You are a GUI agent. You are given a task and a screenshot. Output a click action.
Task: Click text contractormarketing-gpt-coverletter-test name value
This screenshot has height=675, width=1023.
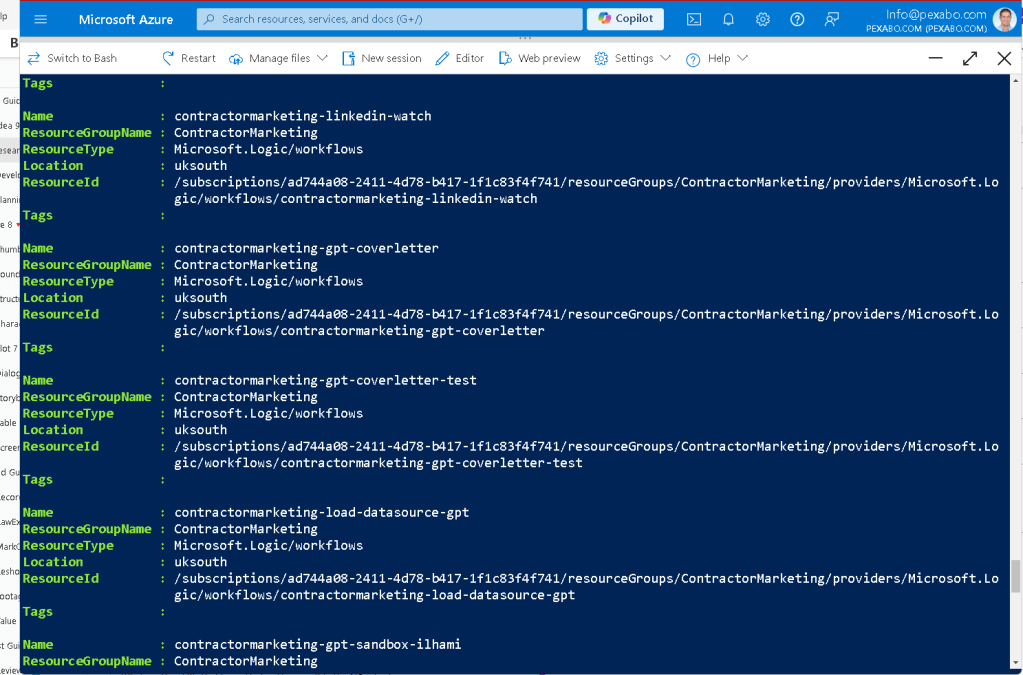tap(326, 380)
